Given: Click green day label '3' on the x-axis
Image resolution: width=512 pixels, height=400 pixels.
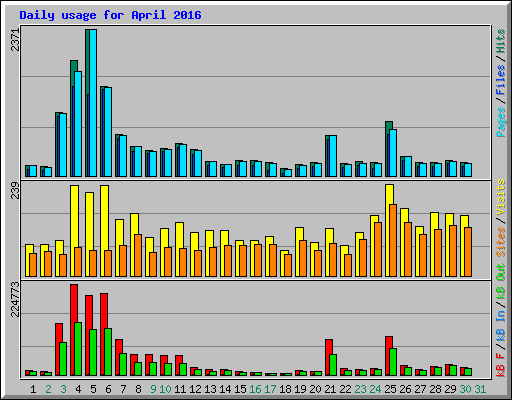Looking at the screenshot, I should coord(63,389).
